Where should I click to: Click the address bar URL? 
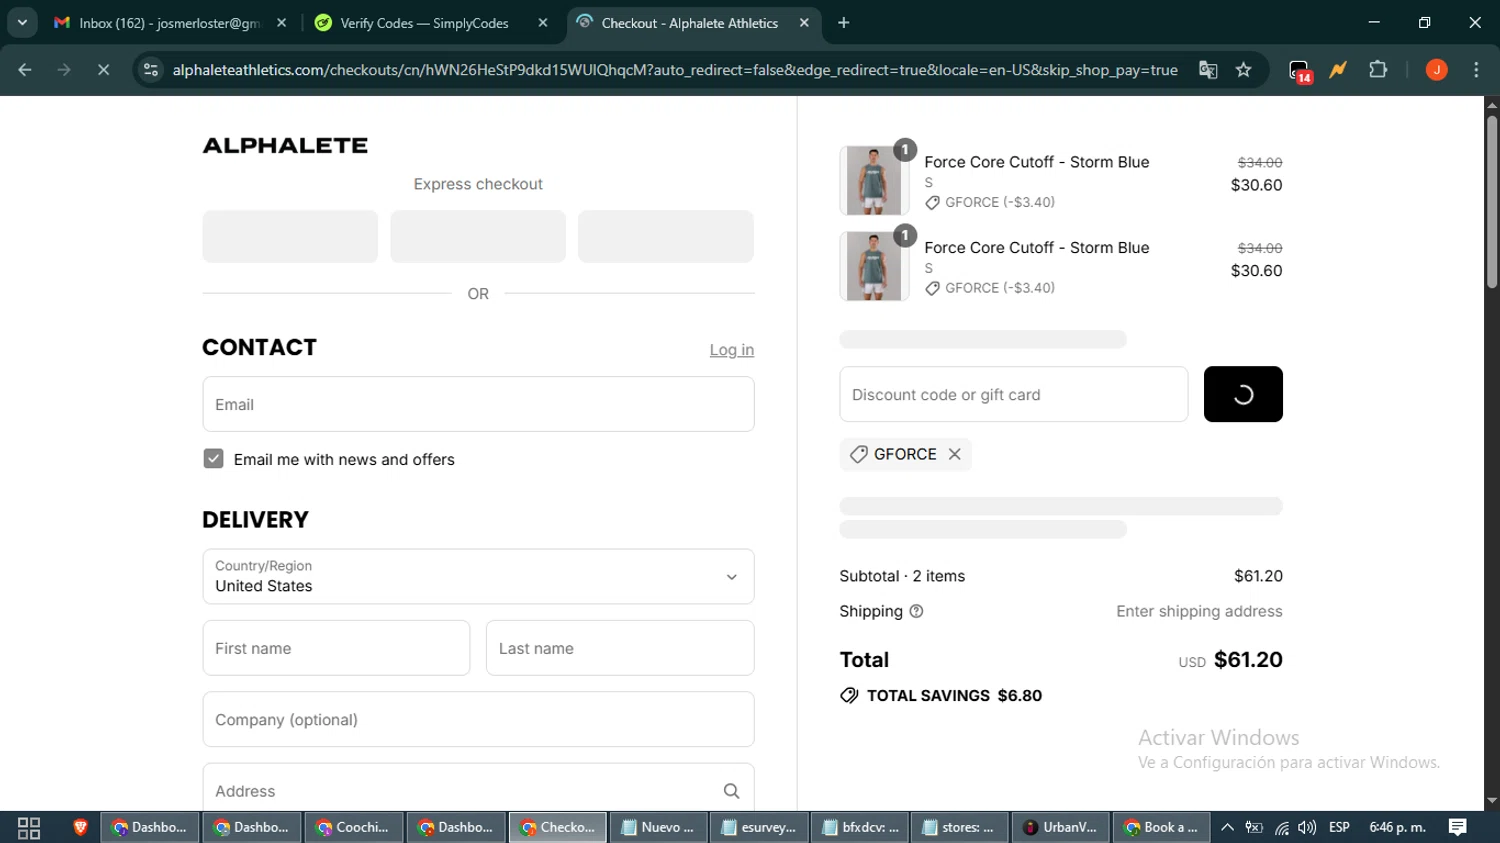[x=675, y=70]
